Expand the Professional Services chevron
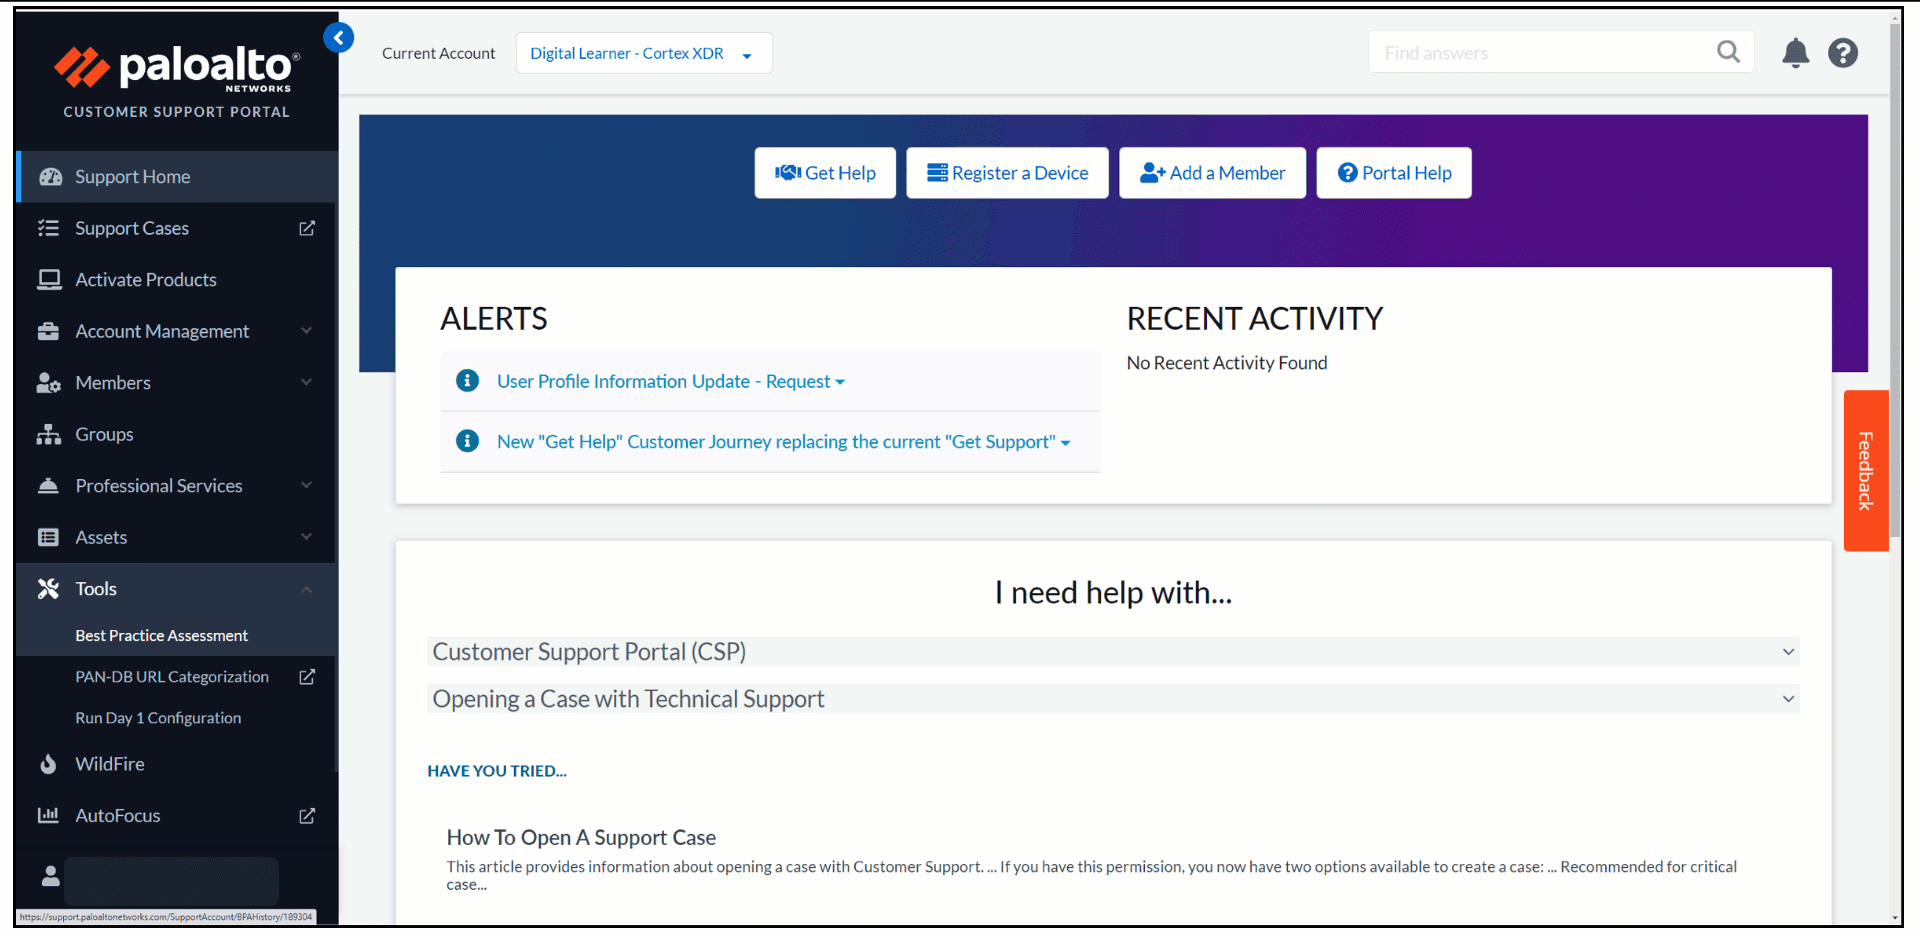Image resolution: width=1920 pixels, height=932 pixels. click(307, 485)
